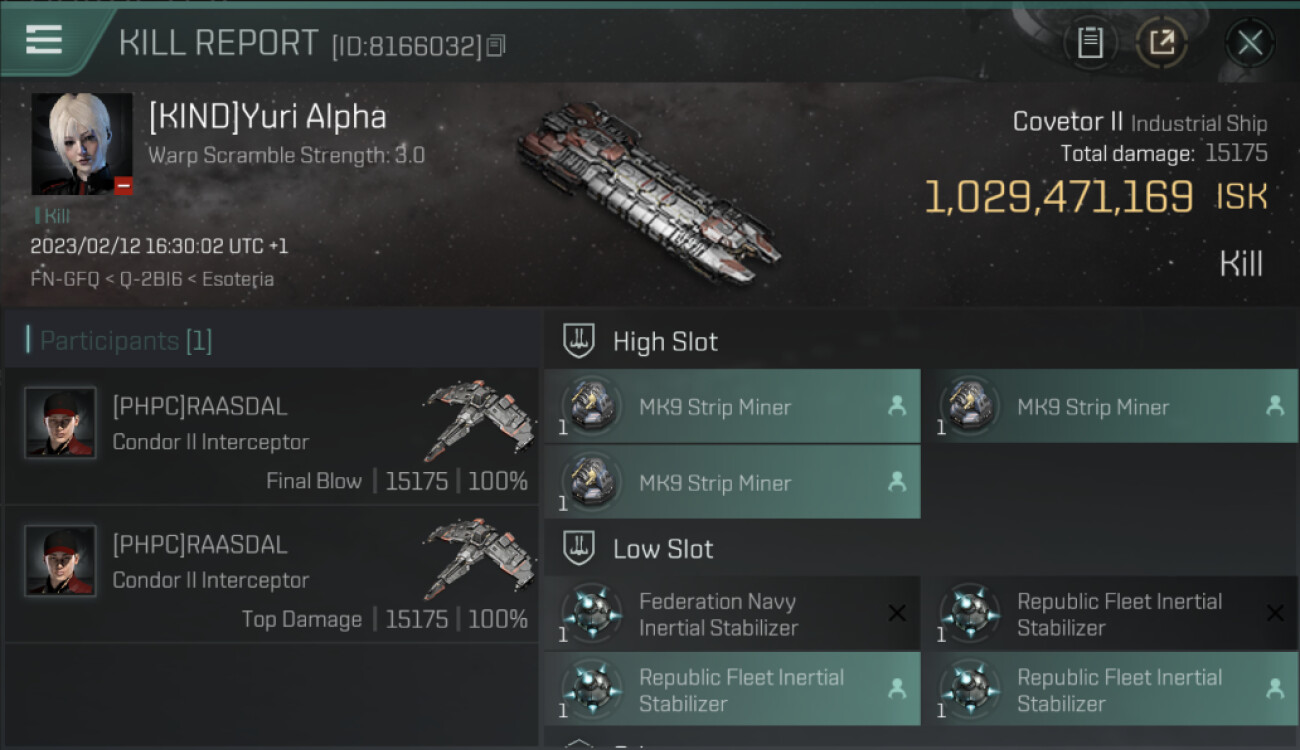Click the High Slot section header
Viewport: 1300px width, 750px height.
[x=665, y=342]
